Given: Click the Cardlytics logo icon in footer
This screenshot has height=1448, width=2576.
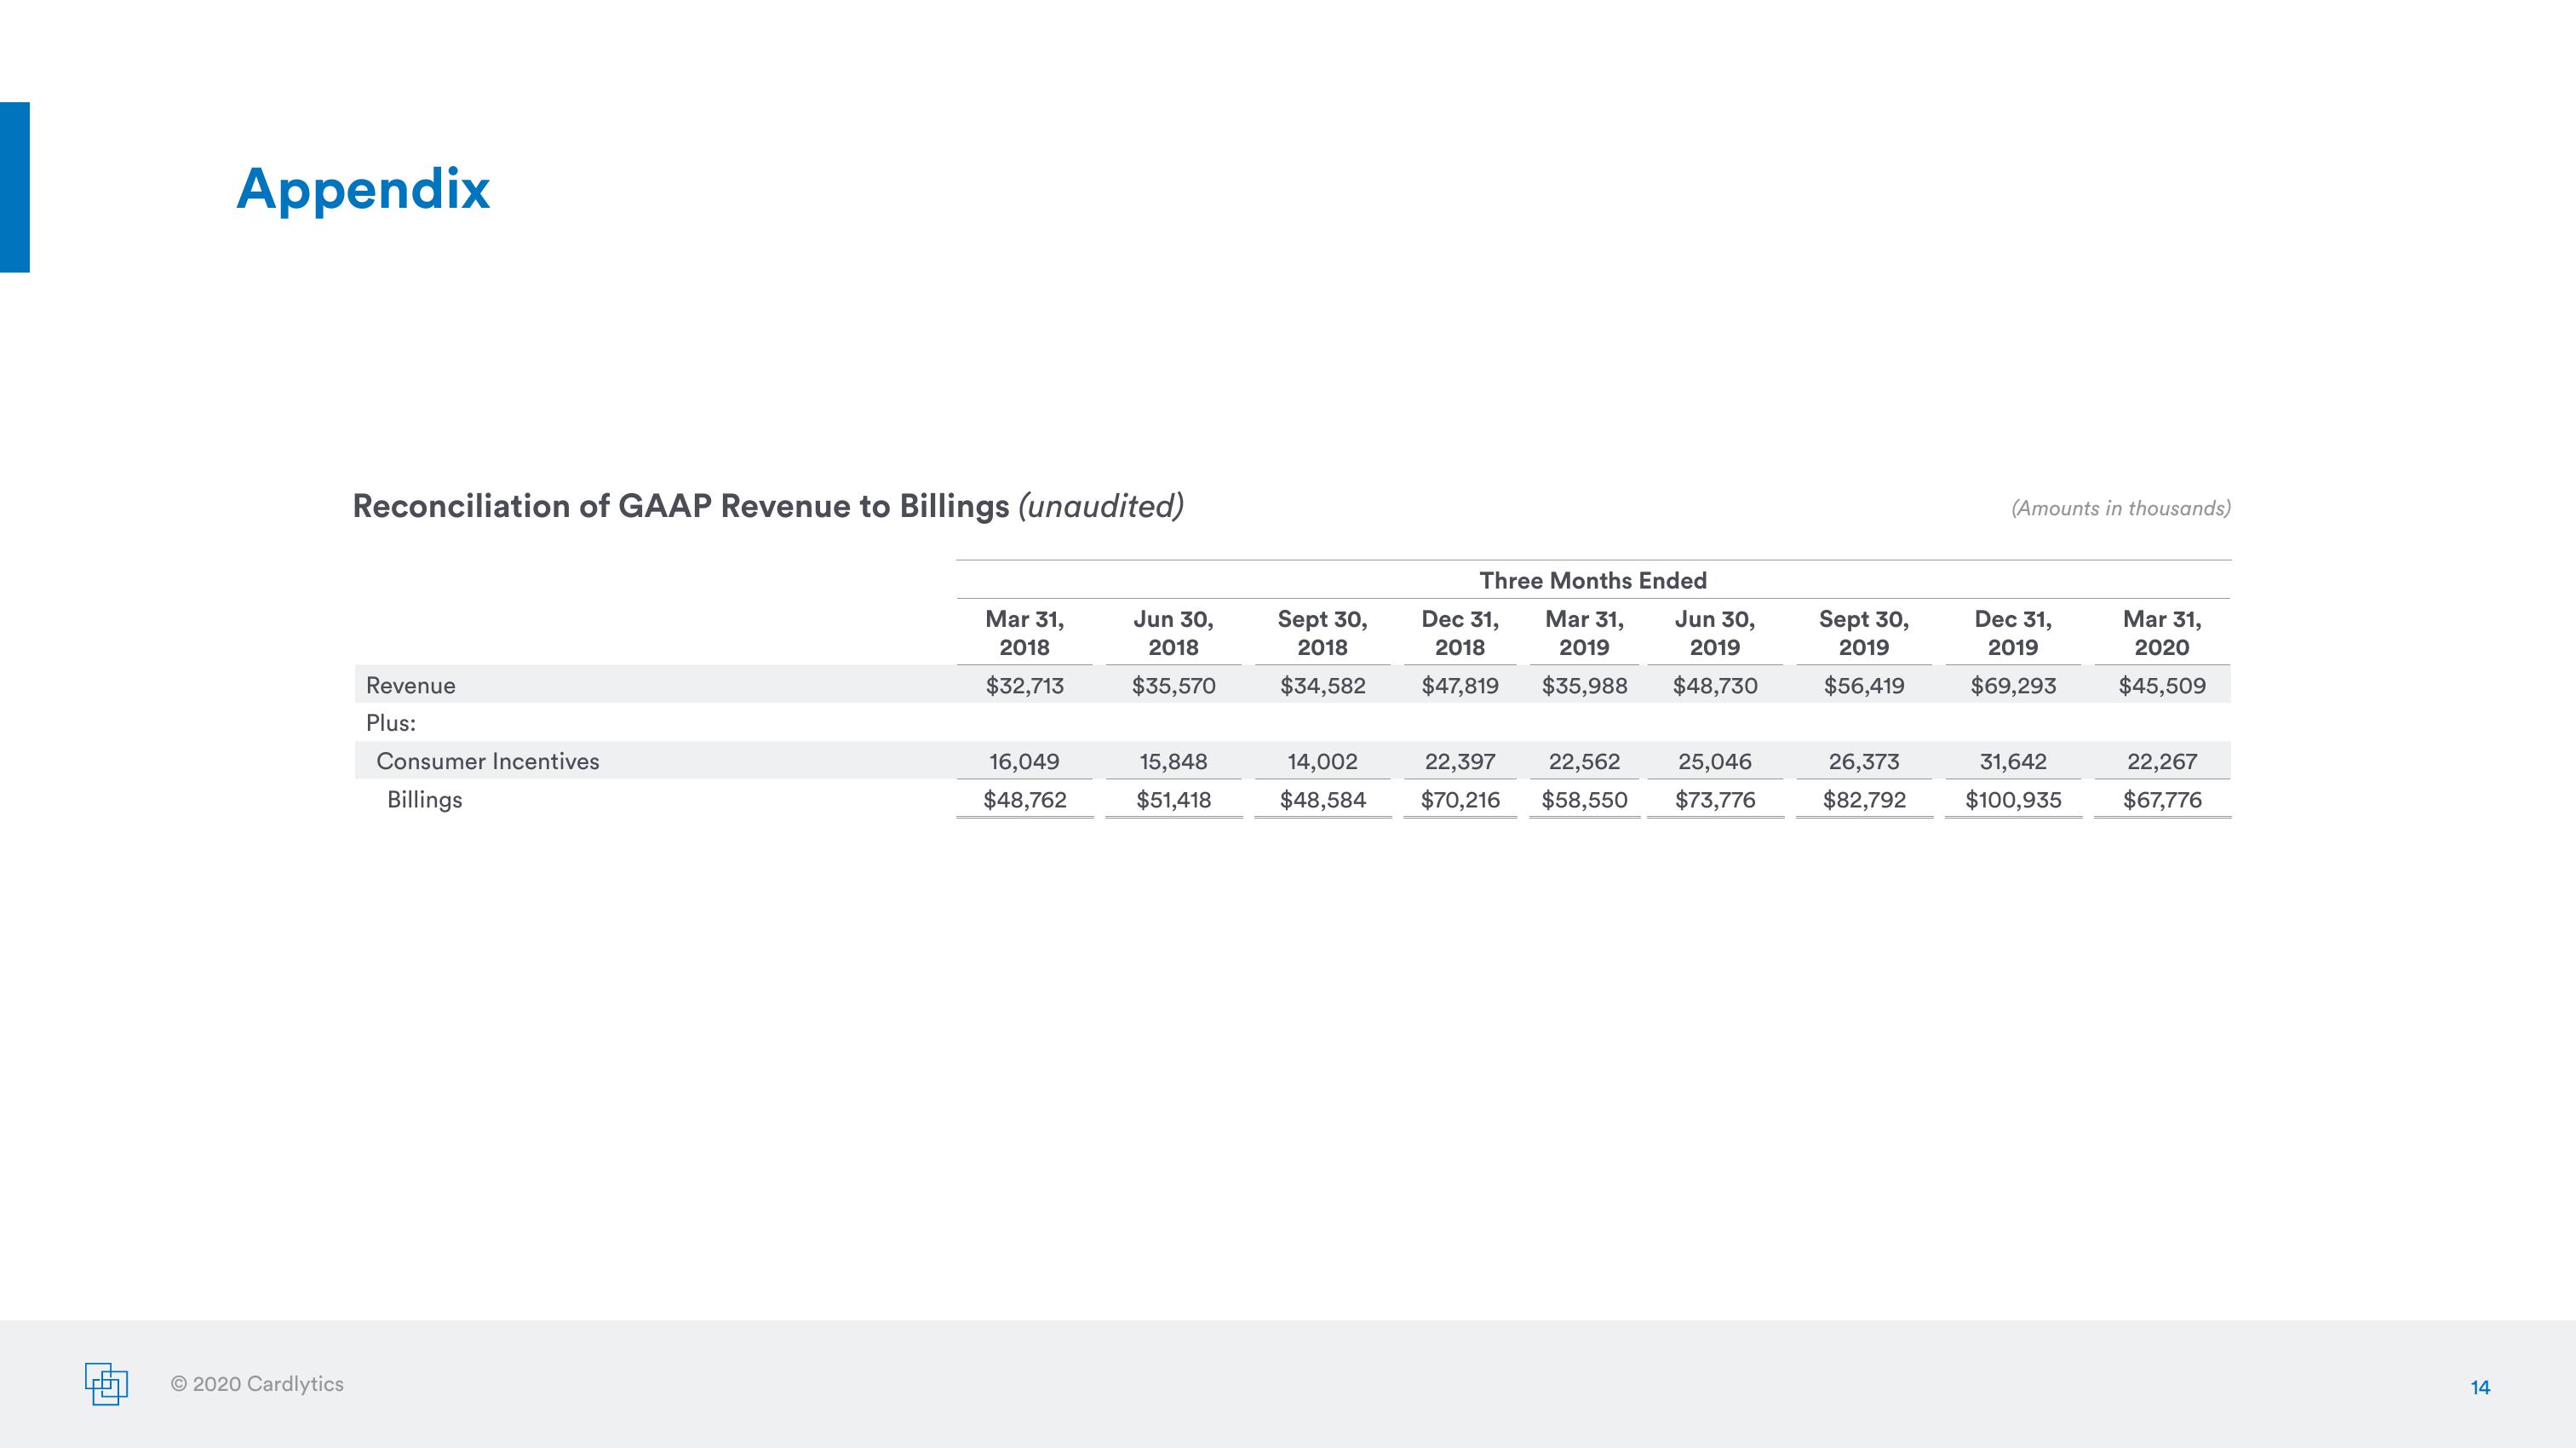Looking at the screenshot, I should [106, 1384].
